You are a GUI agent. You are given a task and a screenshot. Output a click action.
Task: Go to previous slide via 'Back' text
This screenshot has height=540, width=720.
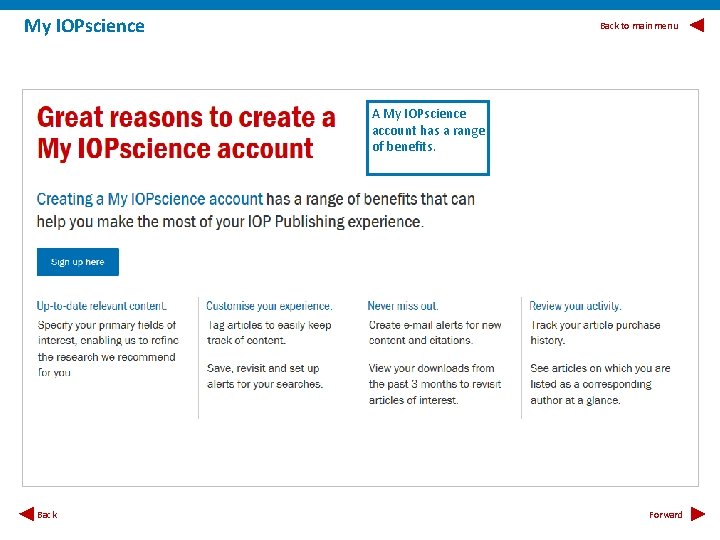(x=47, y=515)
